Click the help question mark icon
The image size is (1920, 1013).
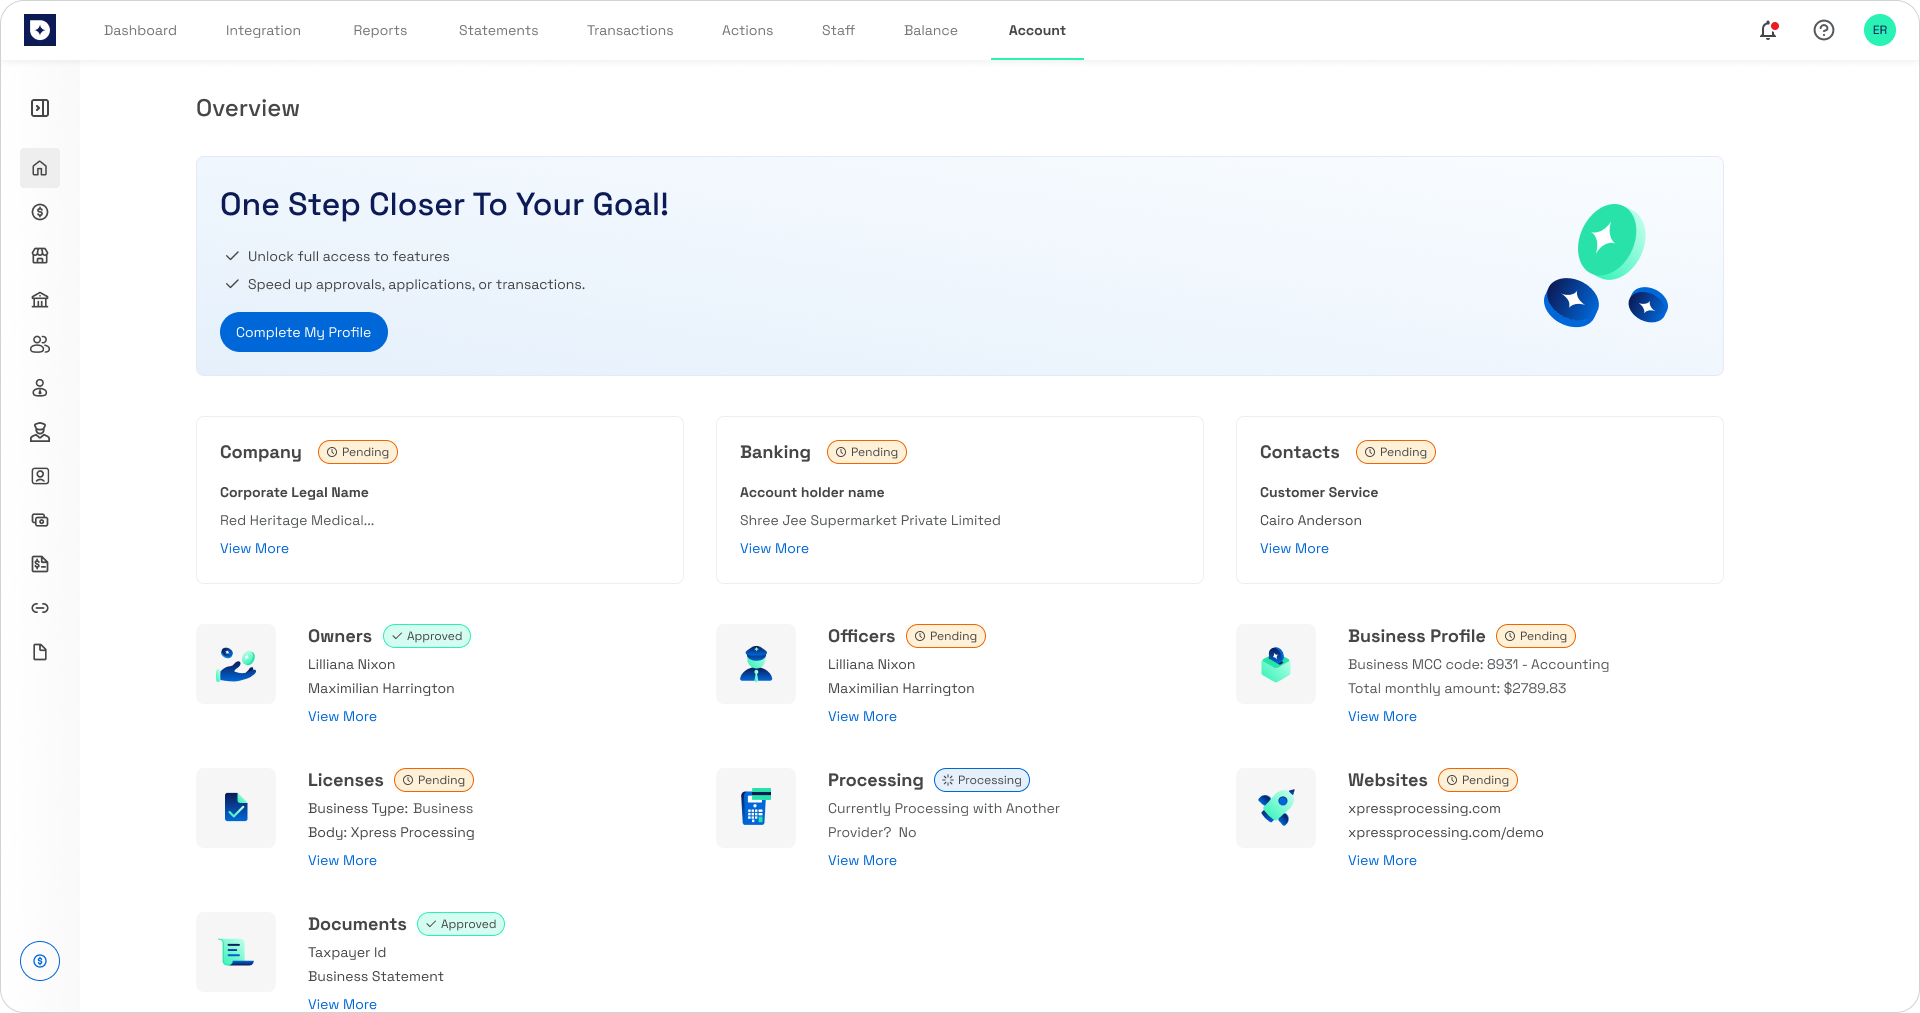[x=1824, y=31]
